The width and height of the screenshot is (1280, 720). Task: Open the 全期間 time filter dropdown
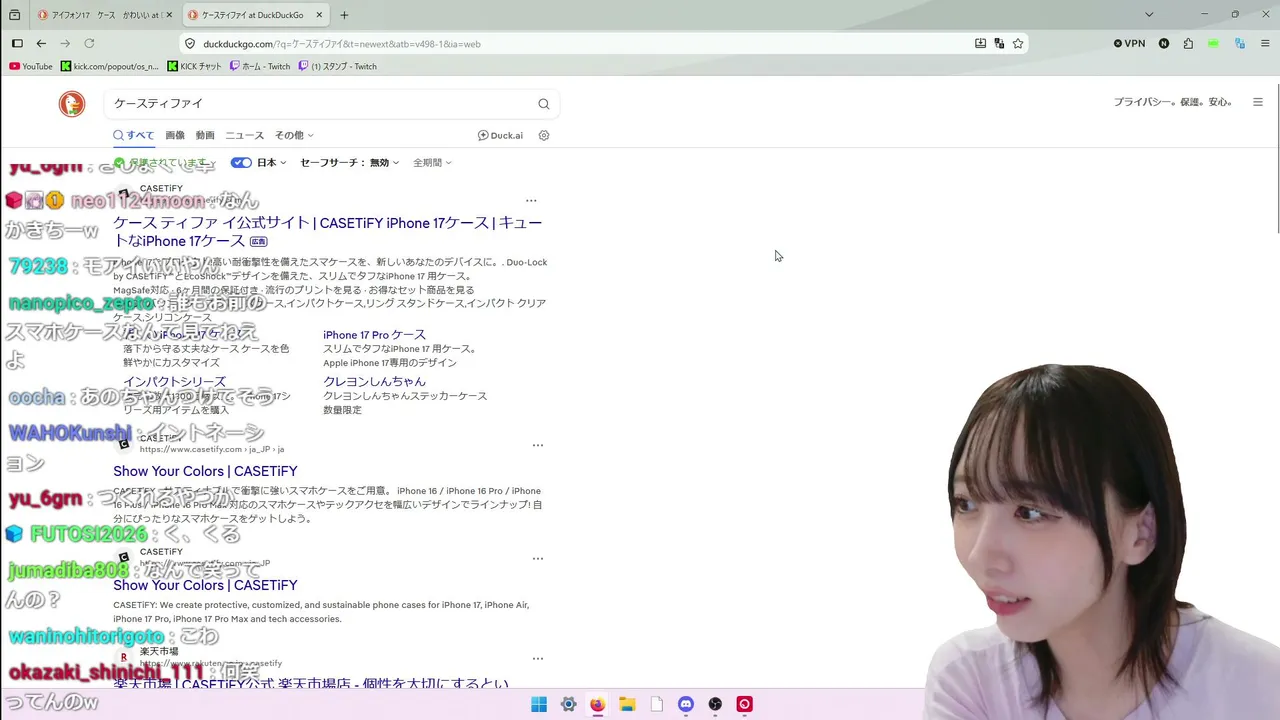coord(433,162)
